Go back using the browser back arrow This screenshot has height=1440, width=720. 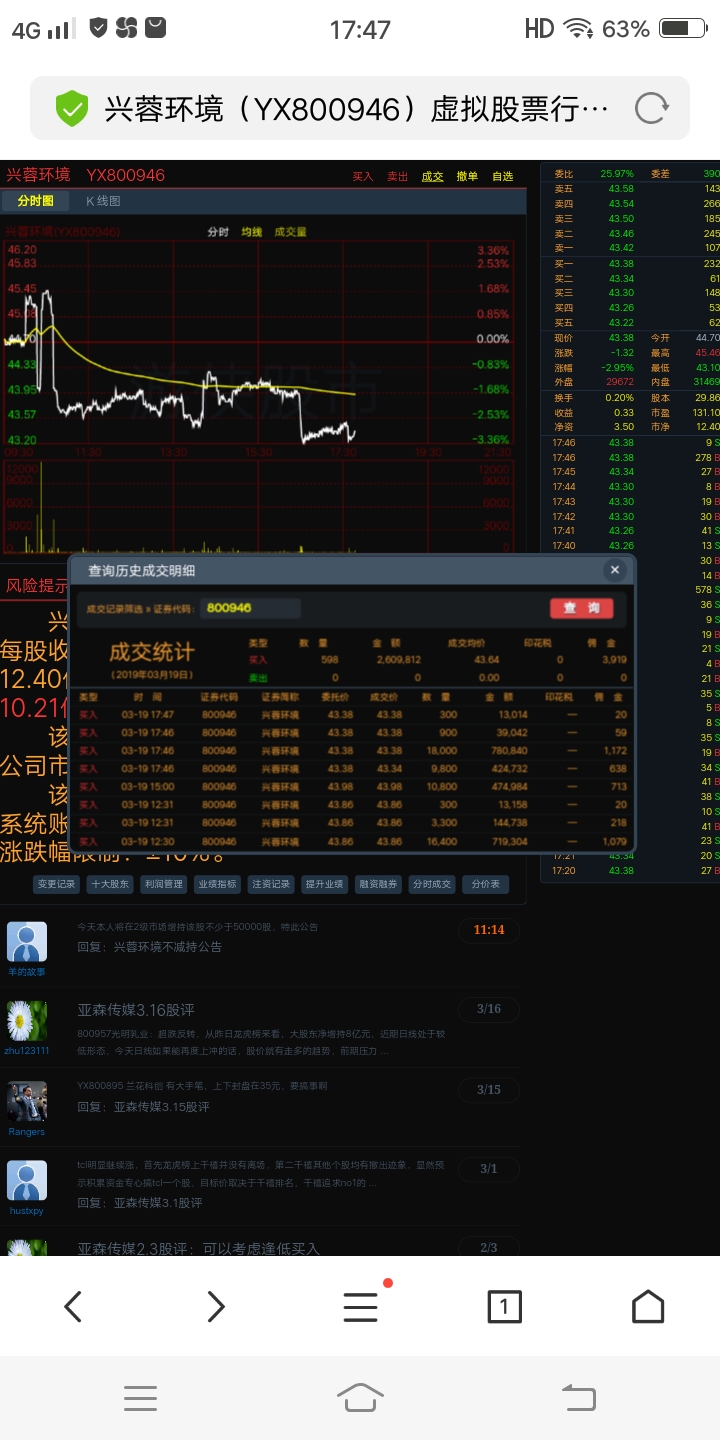click(x=72, y=1306)
